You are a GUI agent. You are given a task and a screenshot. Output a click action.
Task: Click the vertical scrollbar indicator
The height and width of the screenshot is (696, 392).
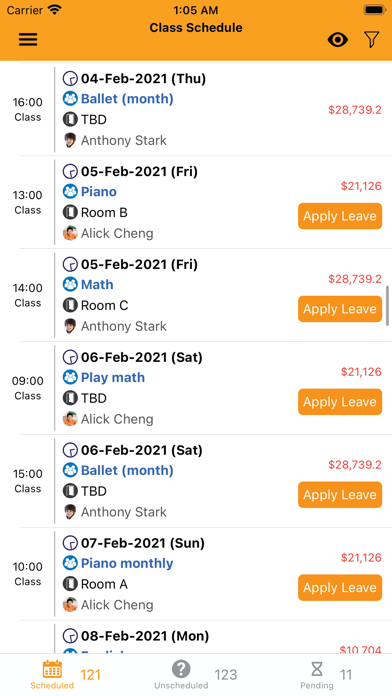coord(388,306)
